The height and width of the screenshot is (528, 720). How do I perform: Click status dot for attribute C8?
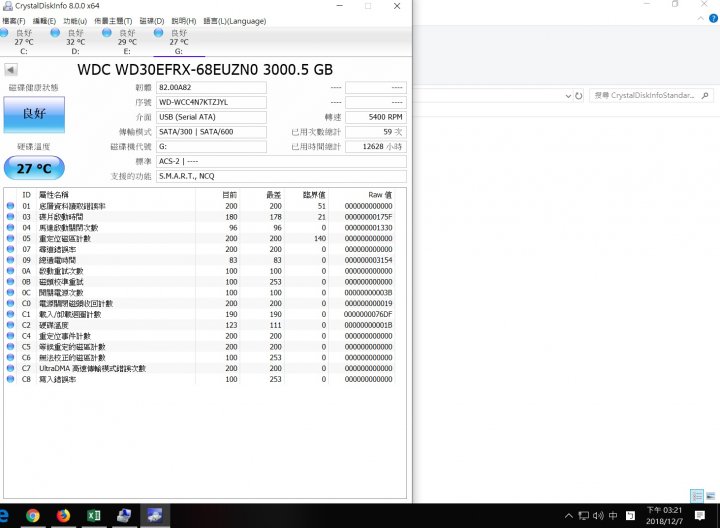pyautogui.click(x=11, y=379)
